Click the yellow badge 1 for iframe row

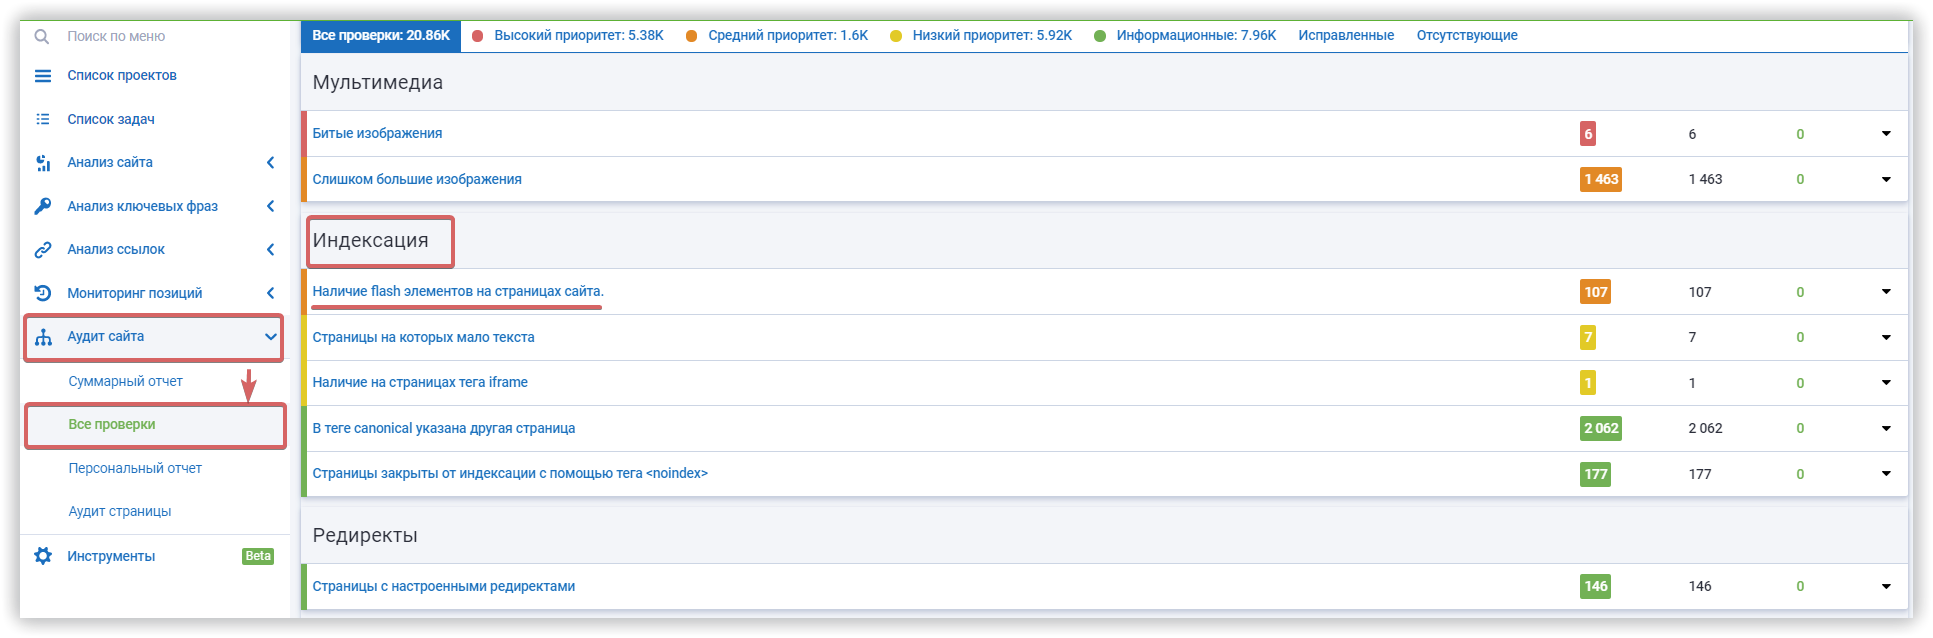tap(1588, 383)
